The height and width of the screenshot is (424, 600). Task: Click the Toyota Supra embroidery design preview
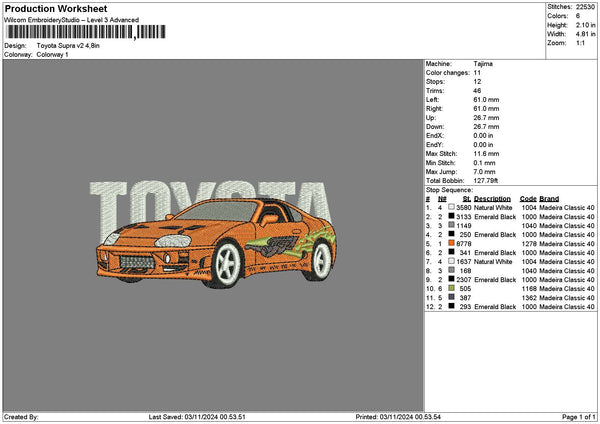point(214,234)
